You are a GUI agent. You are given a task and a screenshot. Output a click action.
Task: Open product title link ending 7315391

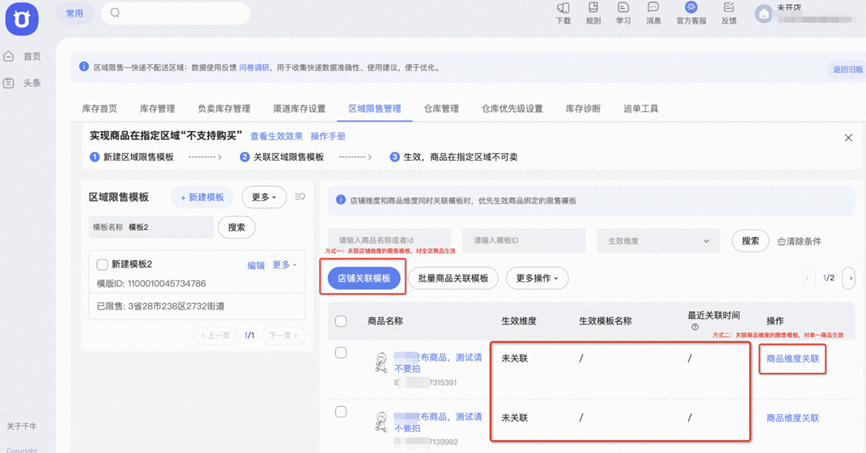(437, 363)
